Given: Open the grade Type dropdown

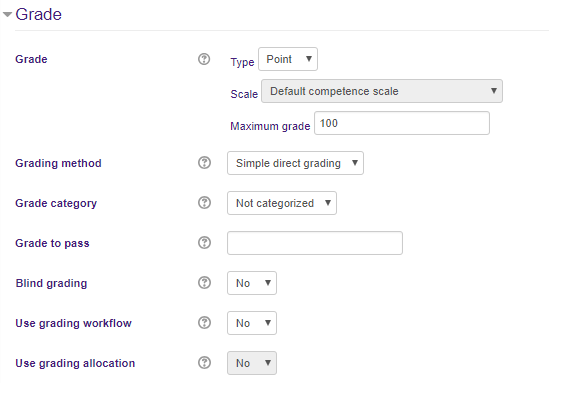Looking at the screenshot, I should (288, 59).
